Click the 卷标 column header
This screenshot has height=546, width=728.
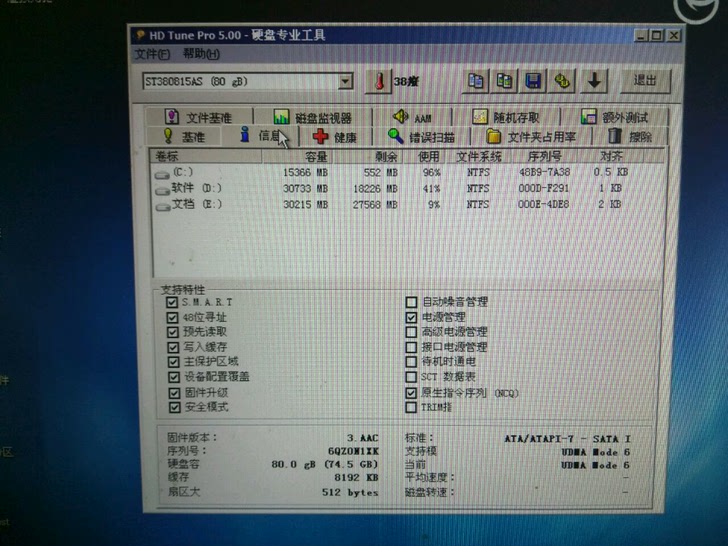coord(206,156)
